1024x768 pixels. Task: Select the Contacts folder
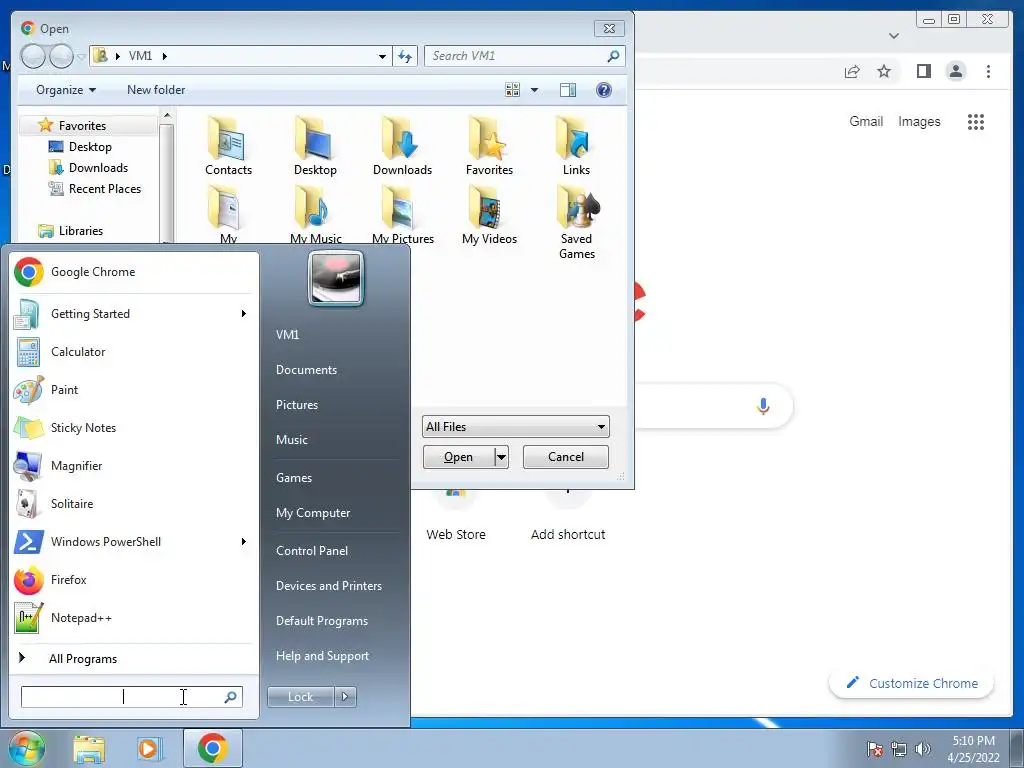[228, 146]
